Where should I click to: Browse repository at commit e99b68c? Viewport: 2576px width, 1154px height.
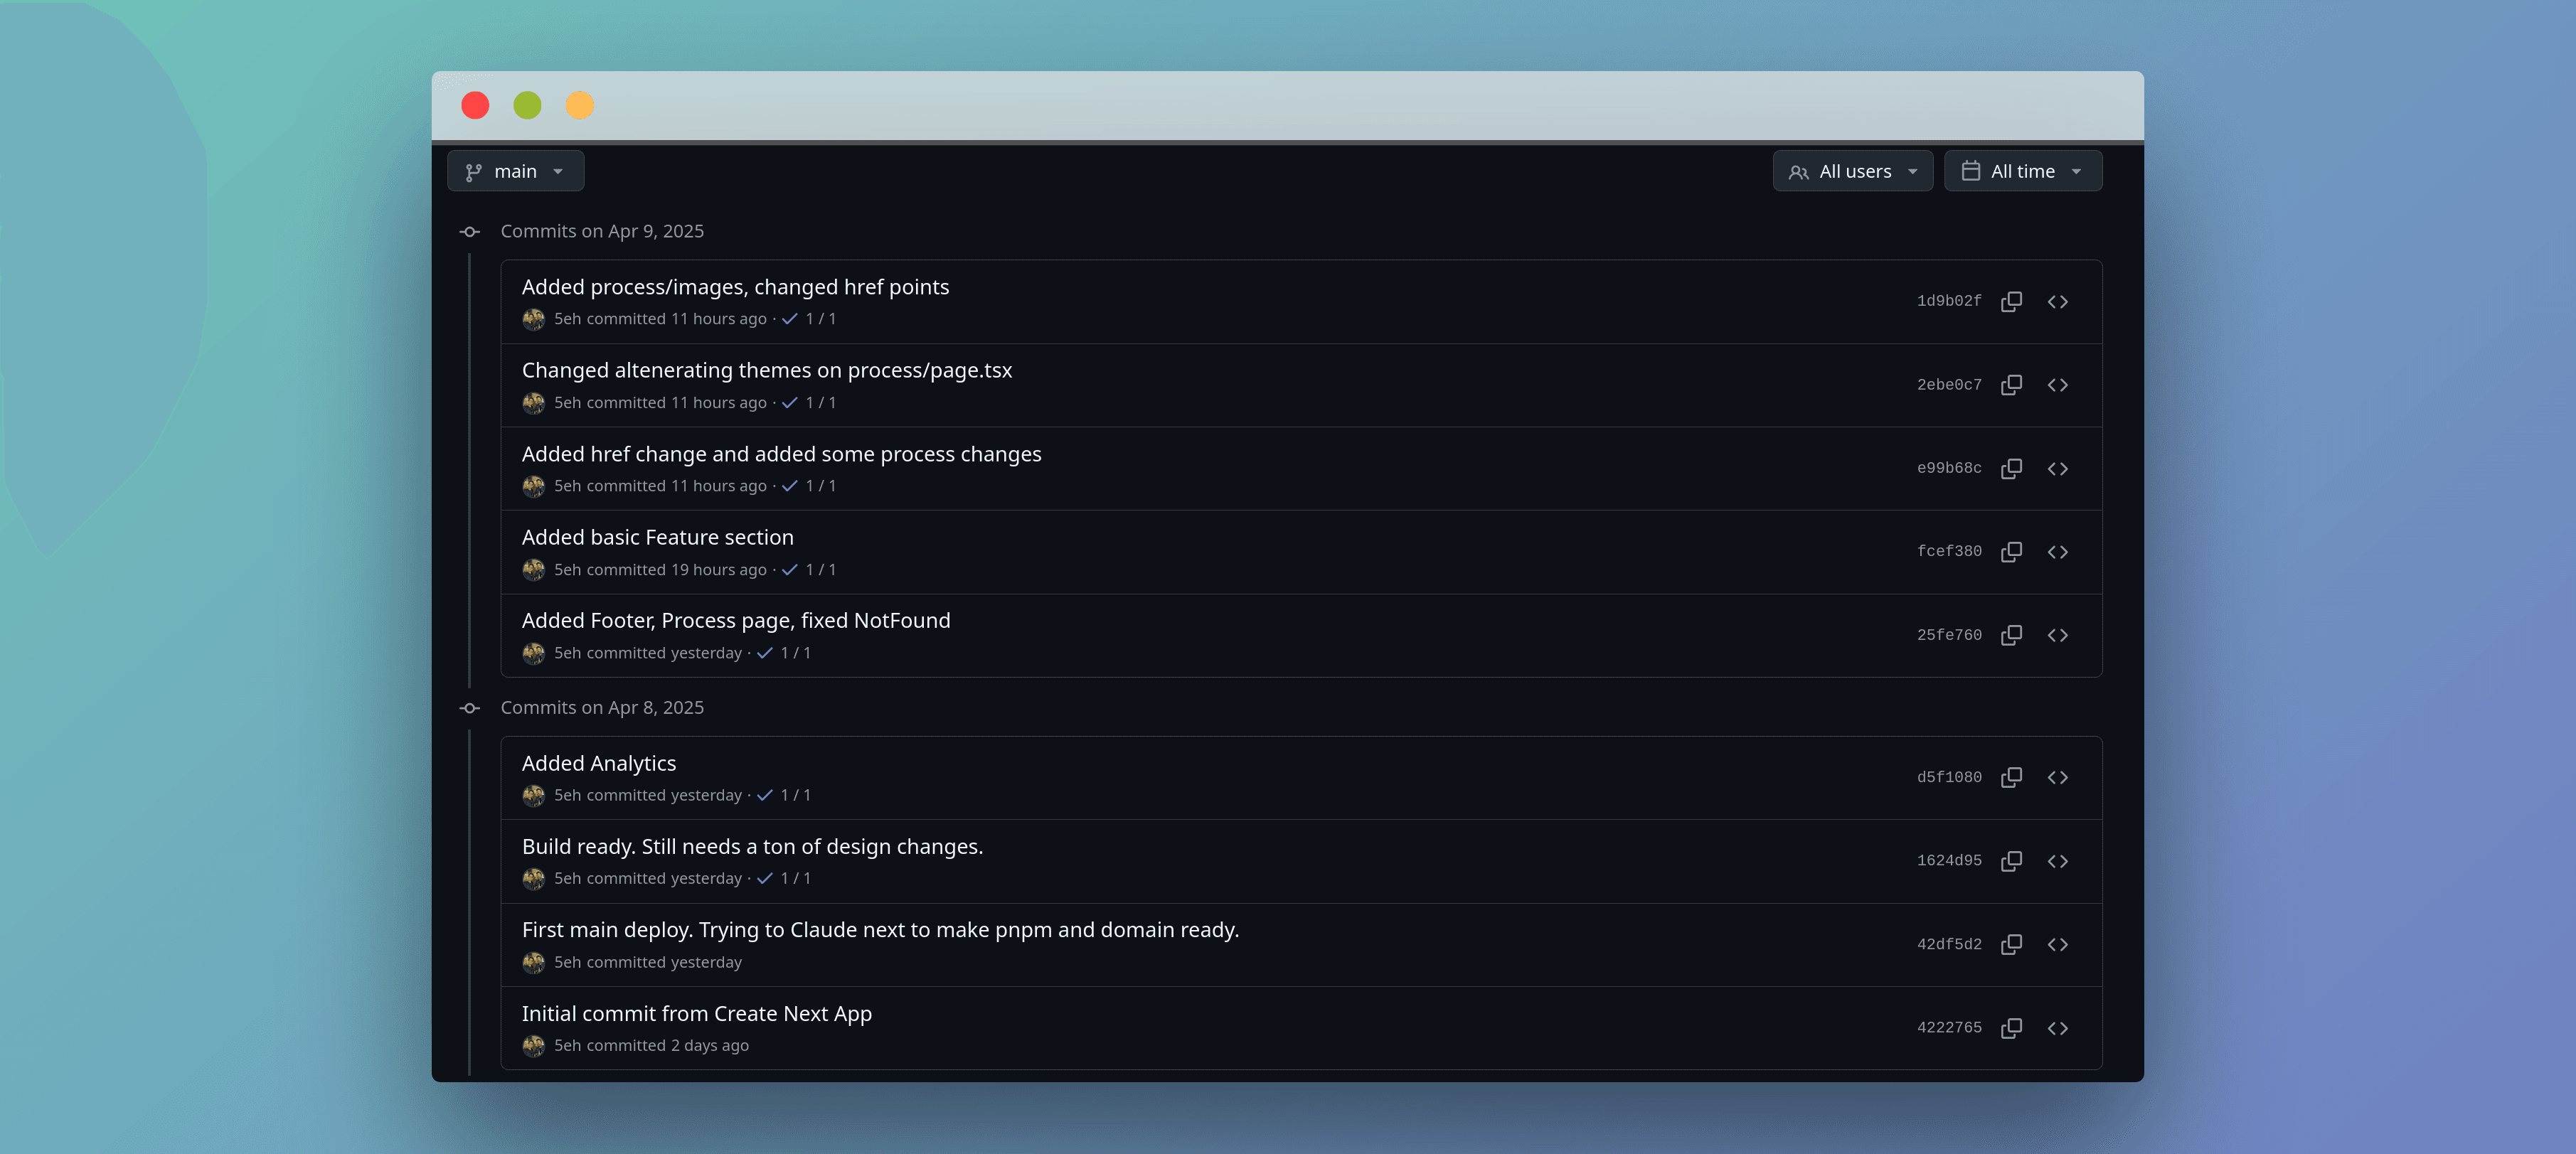2057,468
